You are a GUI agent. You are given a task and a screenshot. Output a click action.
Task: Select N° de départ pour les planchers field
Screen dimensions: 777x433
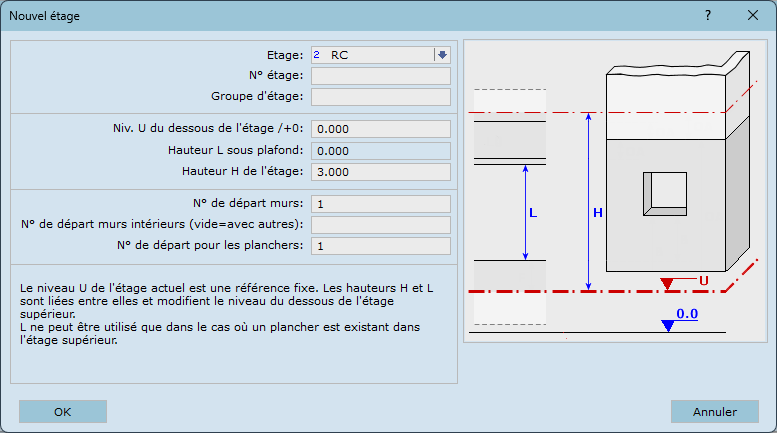[381, 246]
